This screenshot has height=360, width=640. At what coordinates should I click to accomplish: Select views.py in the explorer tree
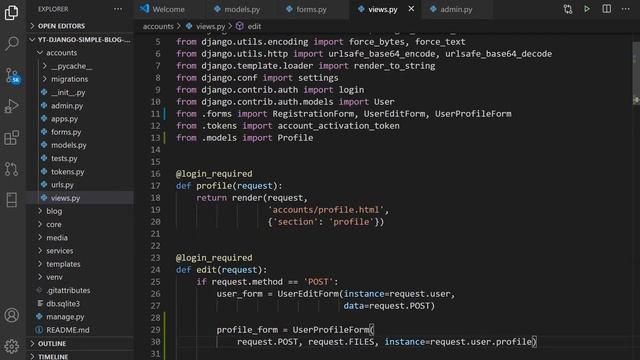pyautogui.click(x=80, y=198)
